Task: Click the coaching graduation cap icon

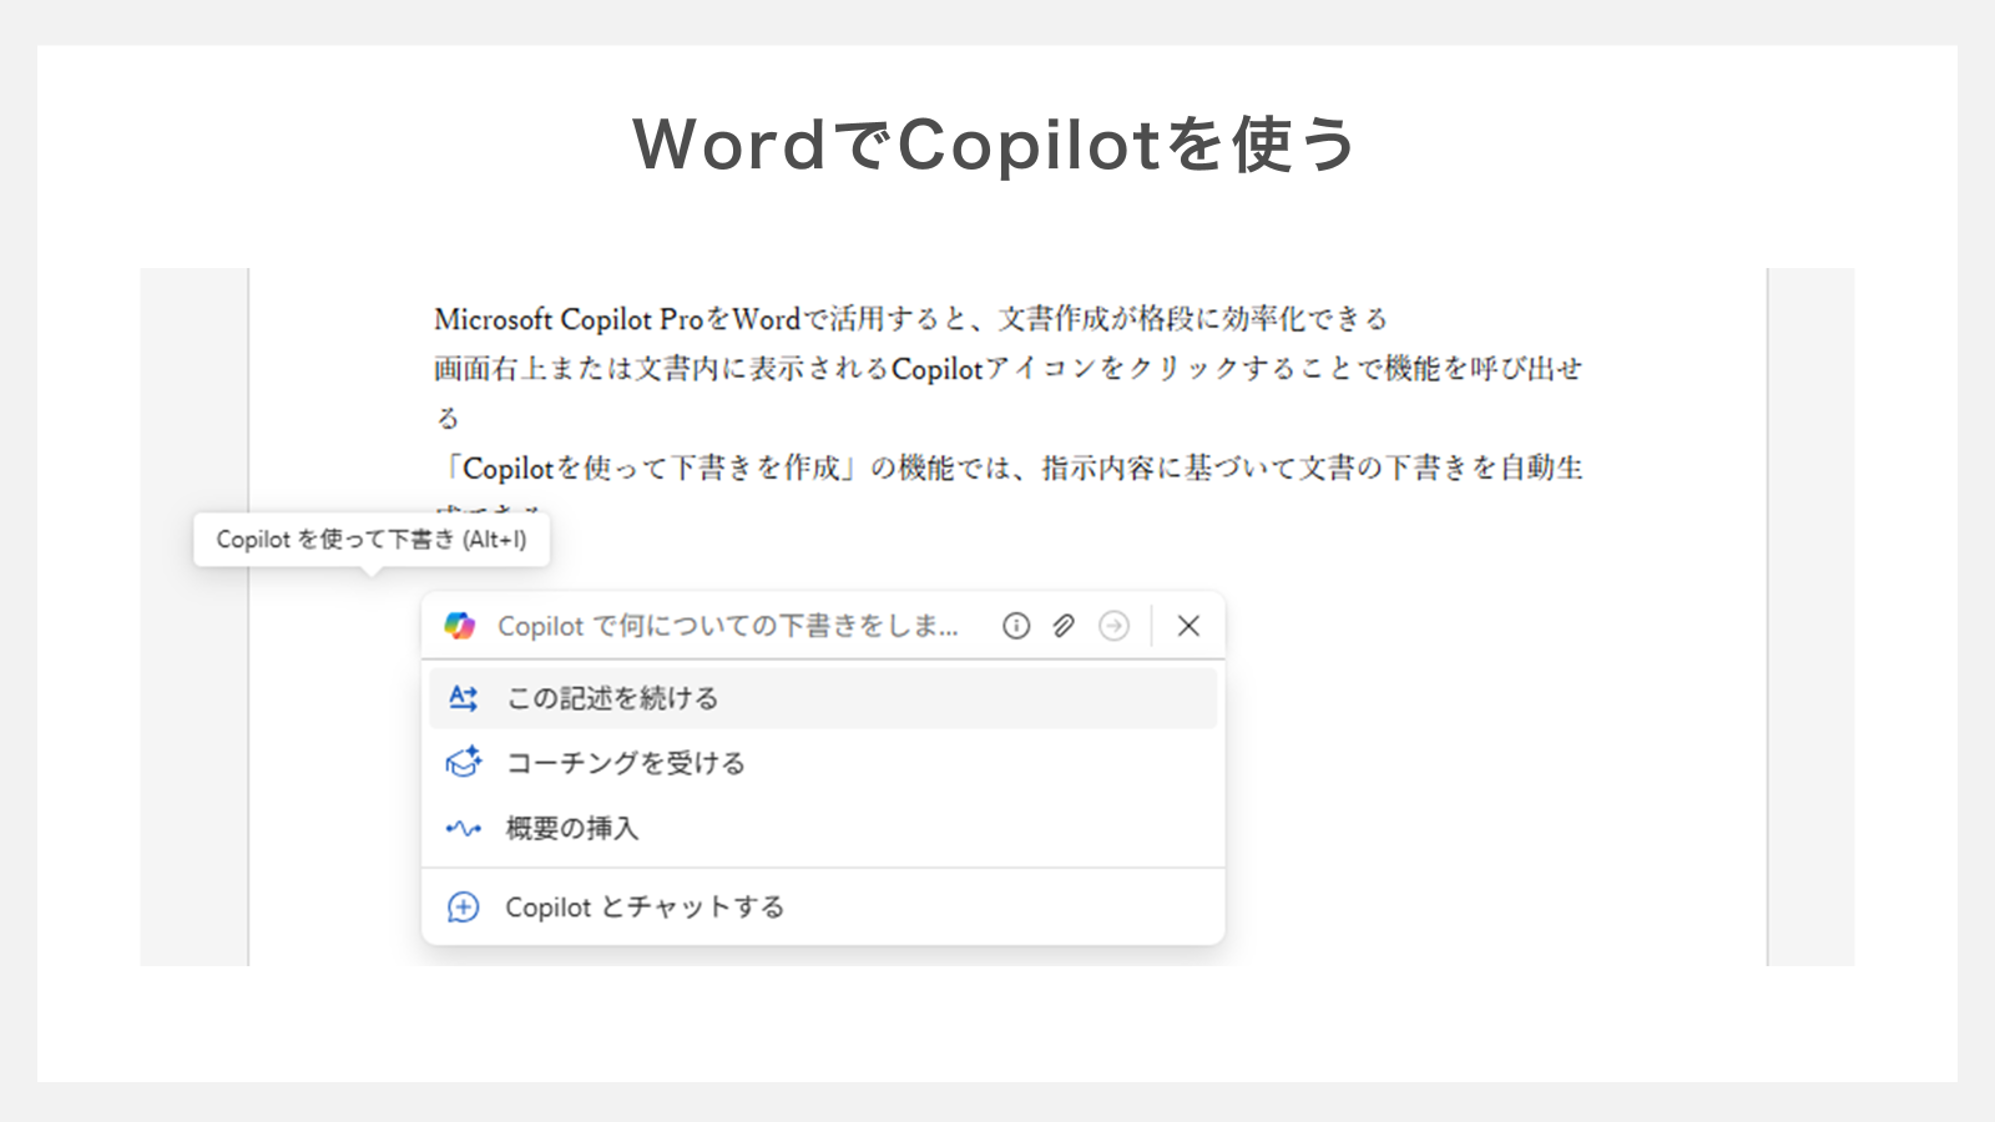Action: pos(463,763)
